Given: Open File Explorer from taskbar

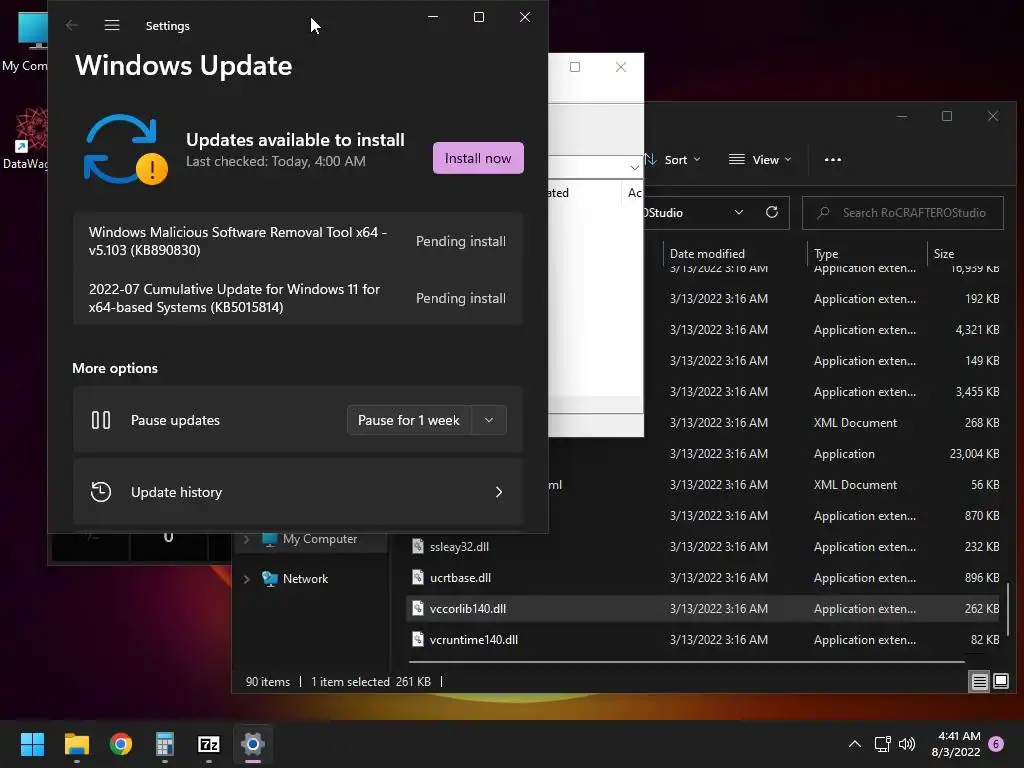Looking at the screenshot, I should [x=76, y=744].
